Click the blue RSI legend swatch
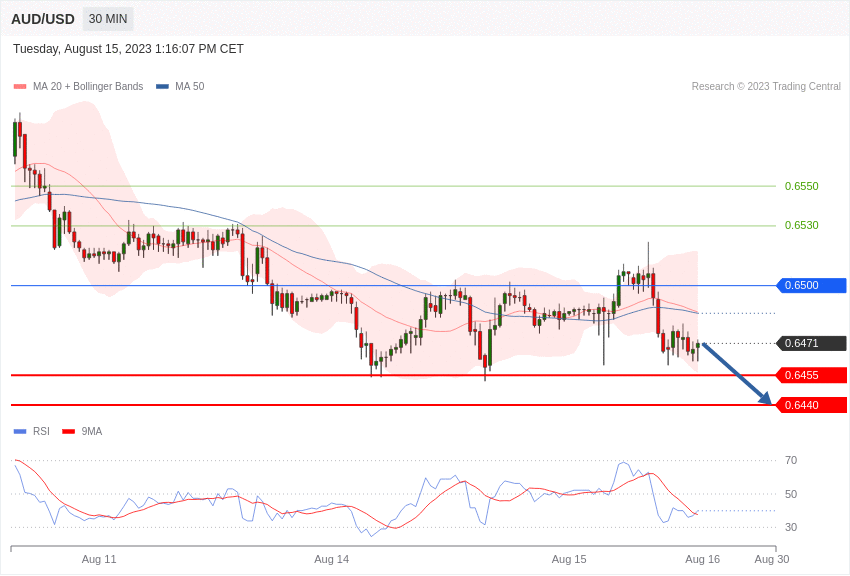Viewport: 850px width, 576px height. [x=20, y=431]
